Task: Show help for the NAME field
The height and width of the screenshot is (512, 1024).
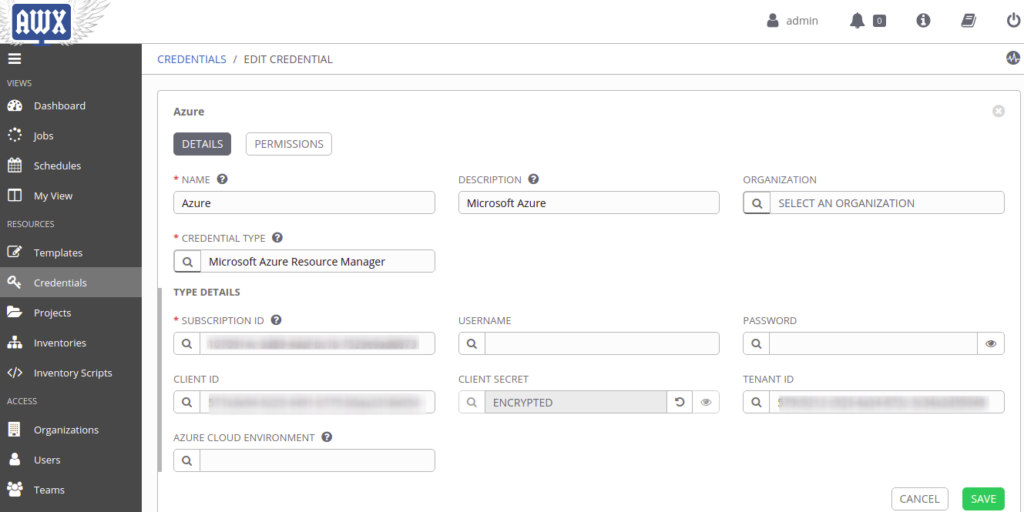Action: (x=222, y=179)
